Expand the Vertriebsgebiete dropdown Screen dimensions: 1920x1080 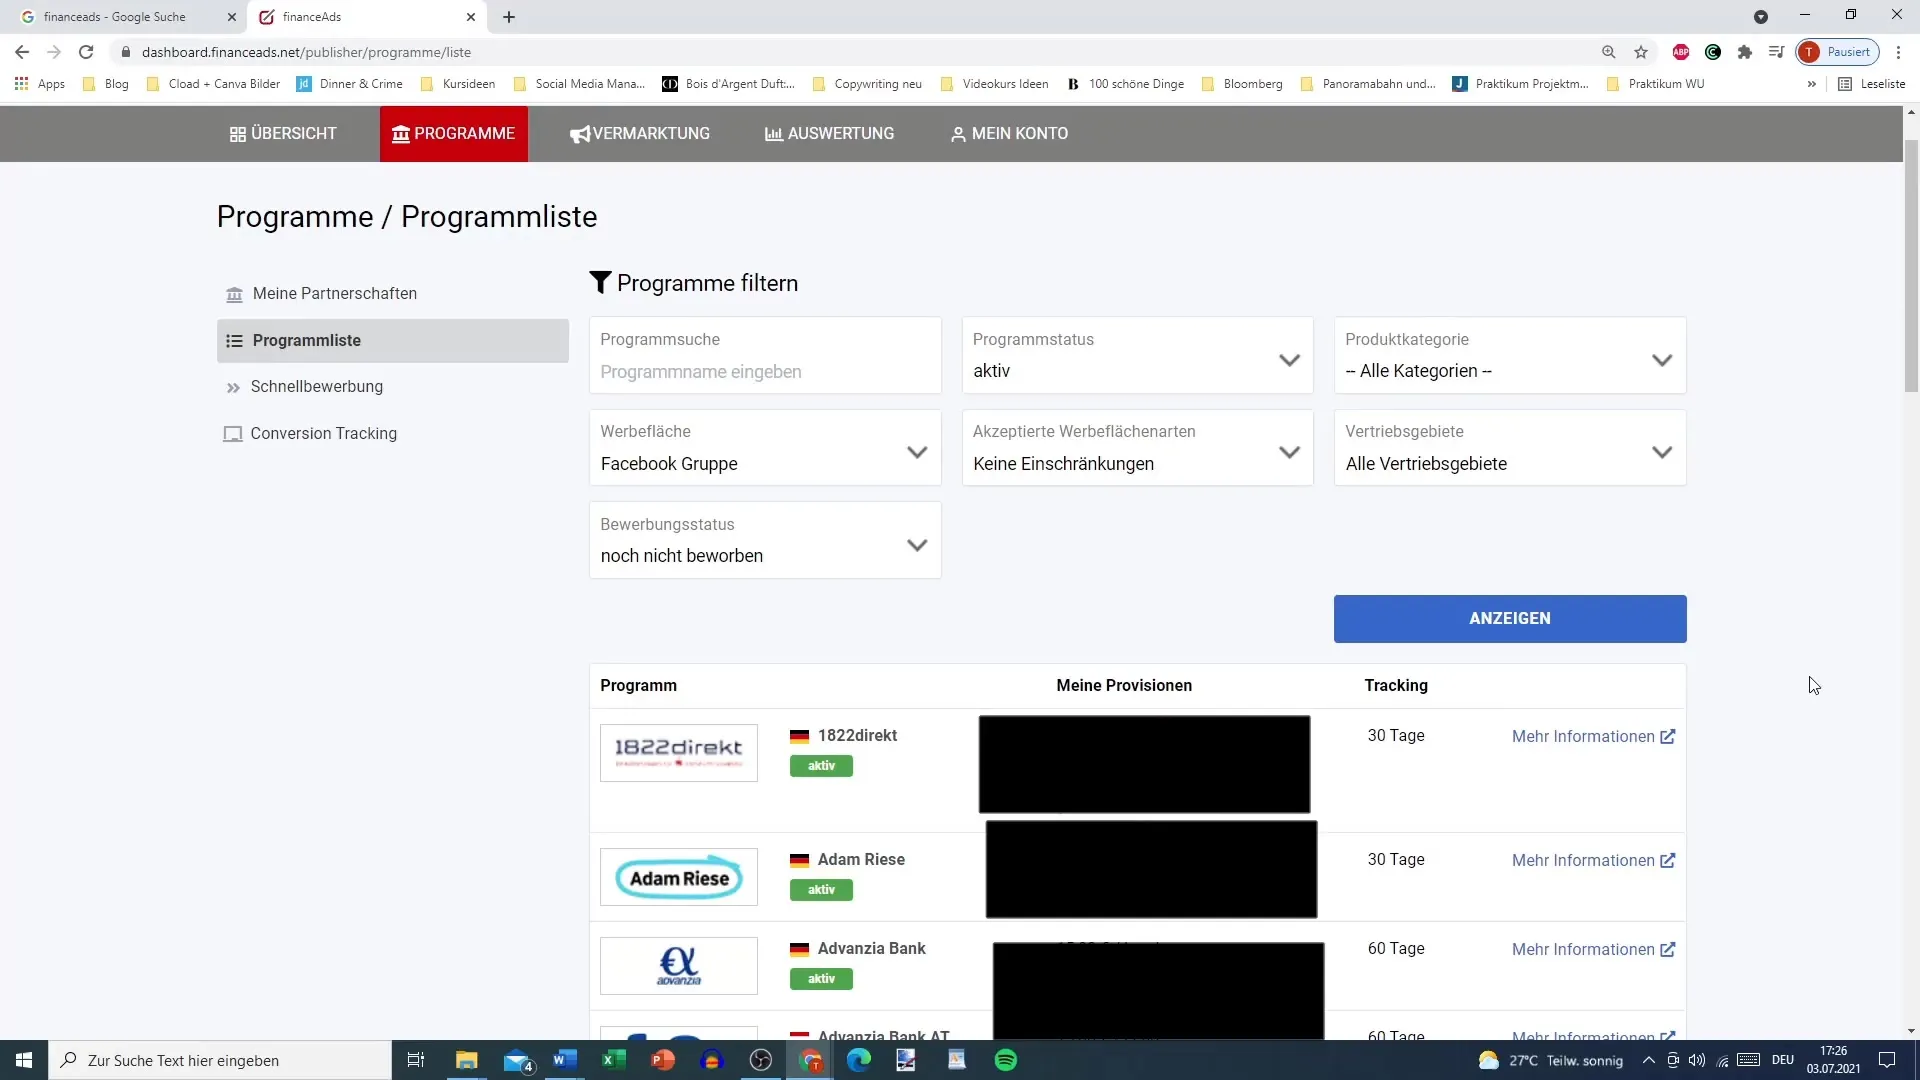[x=1510, y=448]
